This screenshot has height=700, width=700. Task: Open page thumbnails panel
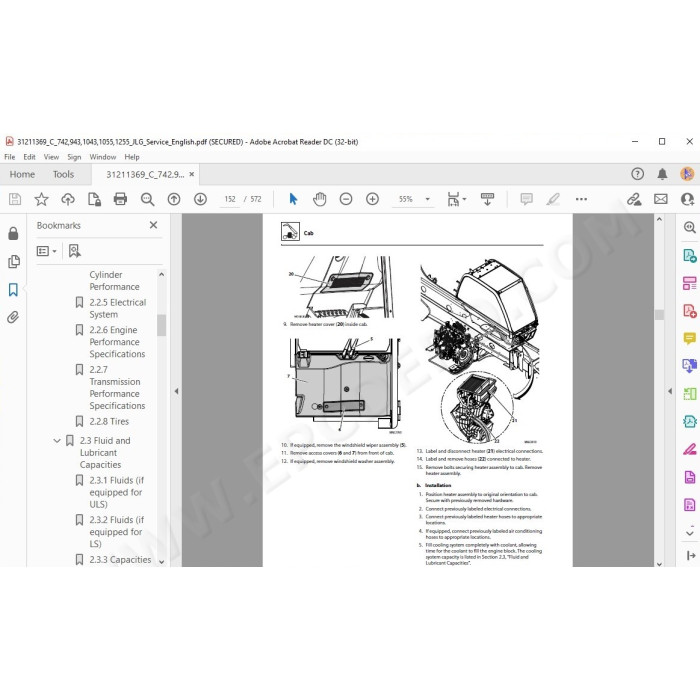click(13, 262)
